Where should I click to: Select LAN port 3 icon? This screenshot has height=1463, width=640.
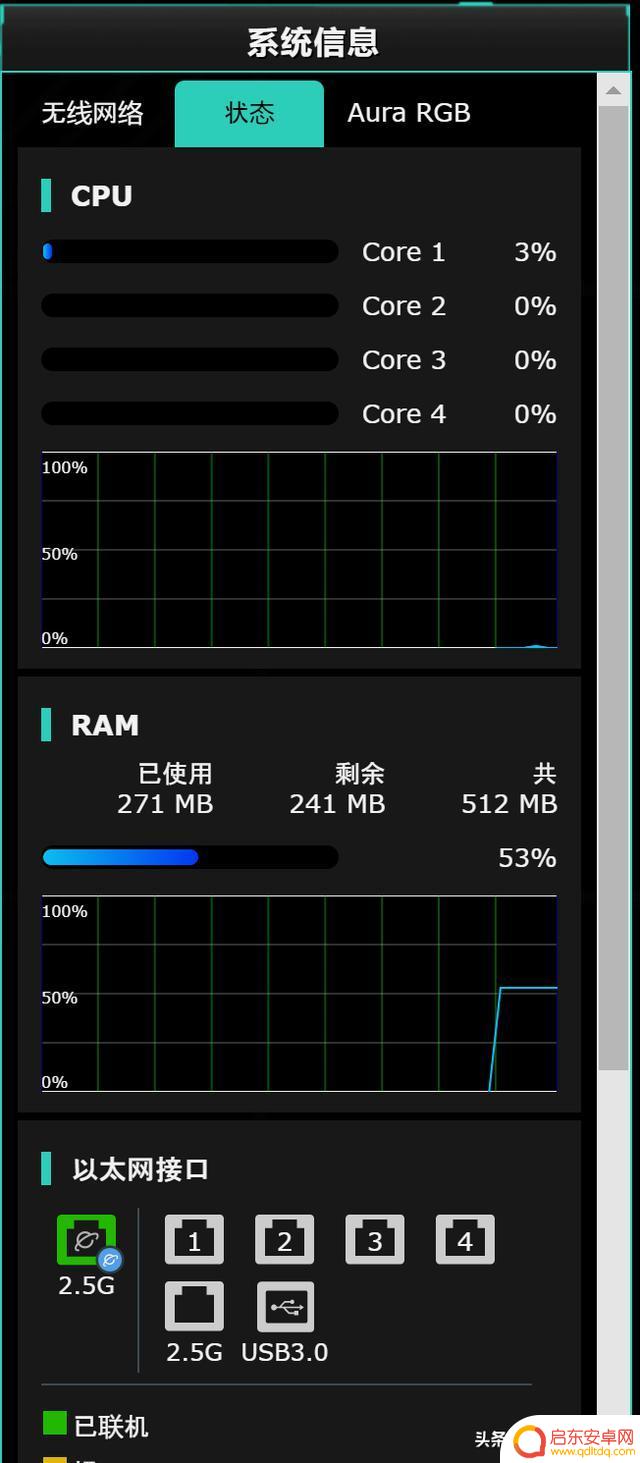point(375,1240)
